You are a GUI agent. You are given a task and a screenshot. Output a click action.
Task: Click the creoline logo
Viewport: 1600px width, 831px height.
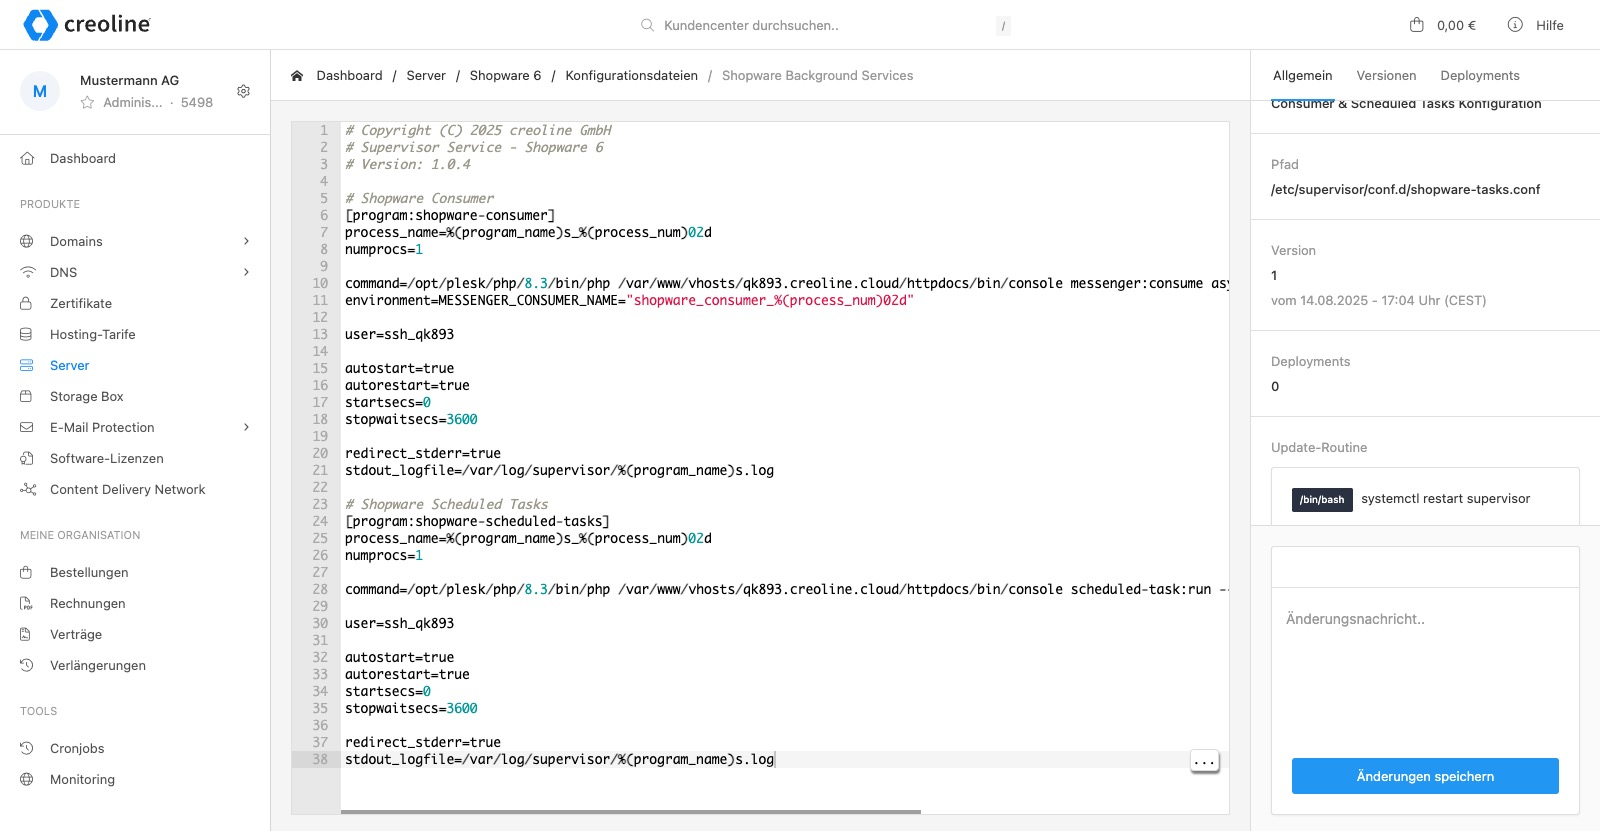coord(87,25)
